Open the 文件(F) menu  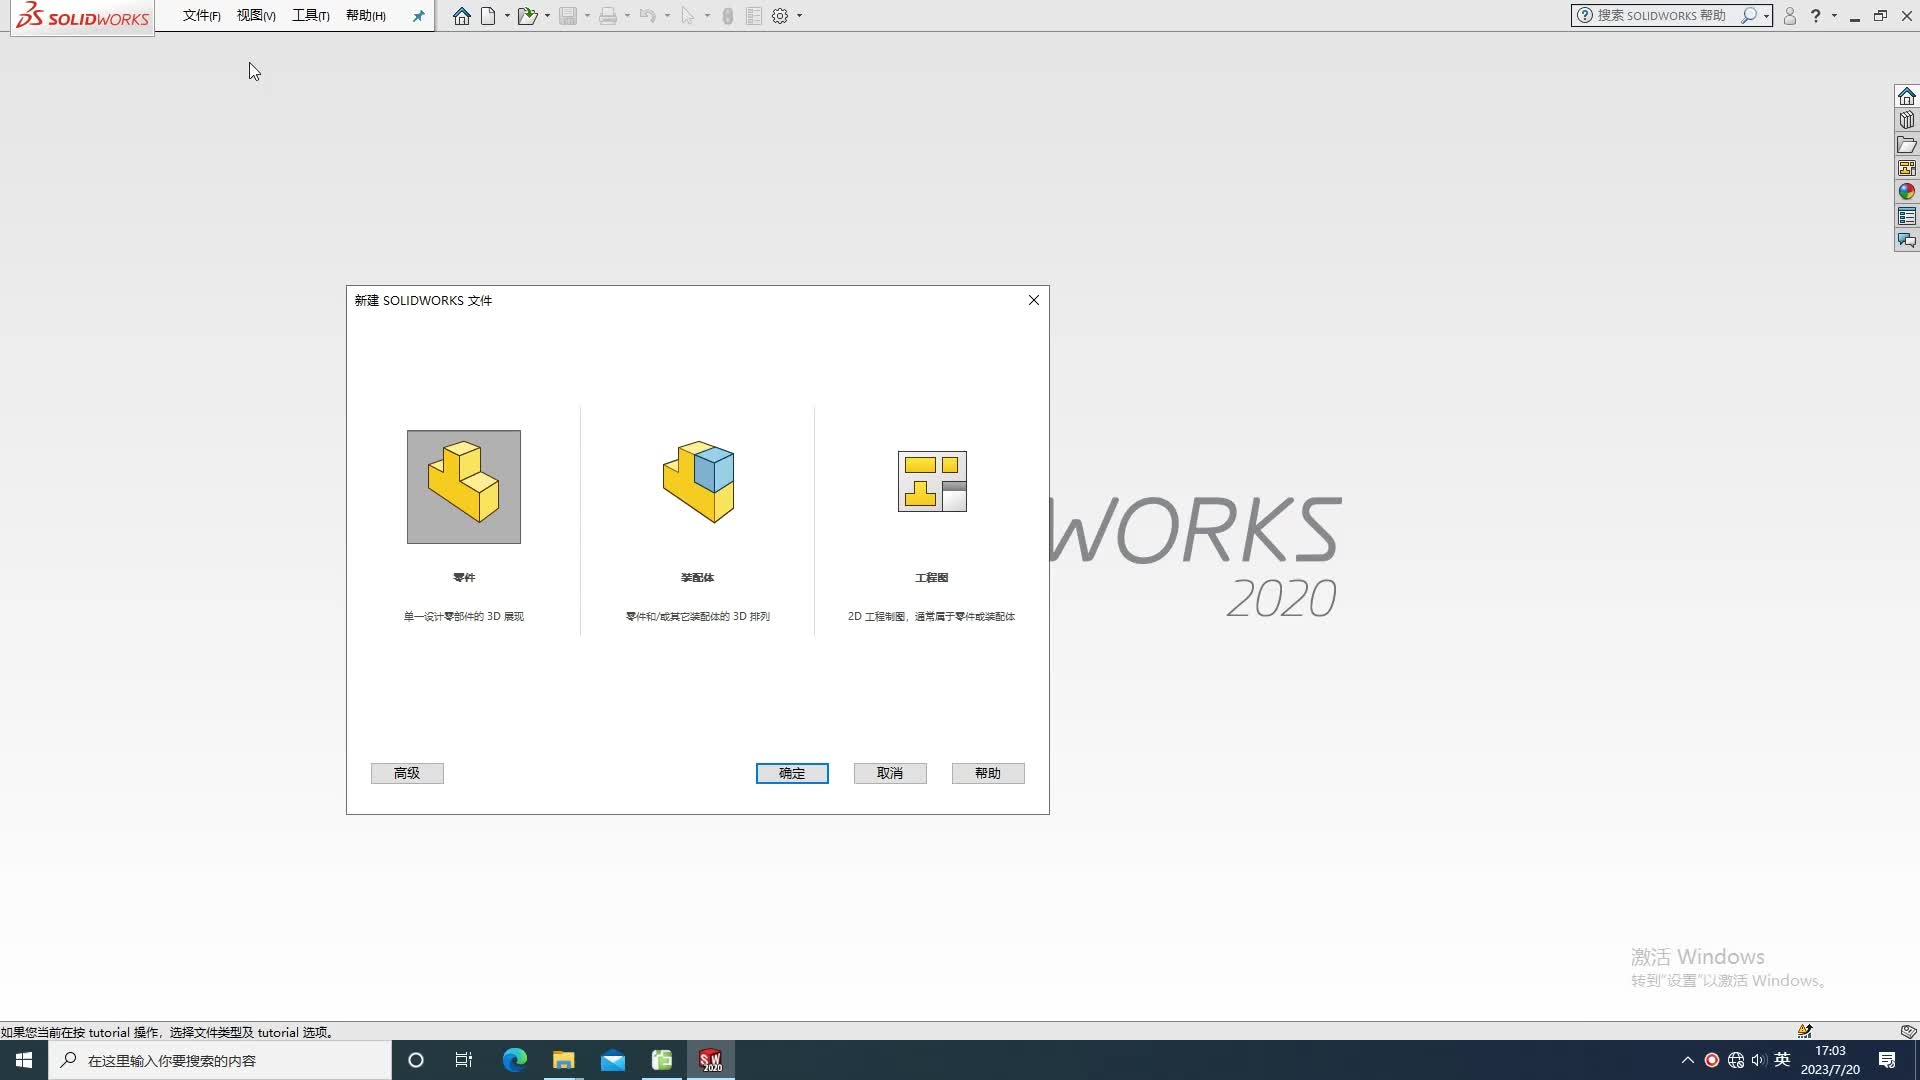coord(201,16)
